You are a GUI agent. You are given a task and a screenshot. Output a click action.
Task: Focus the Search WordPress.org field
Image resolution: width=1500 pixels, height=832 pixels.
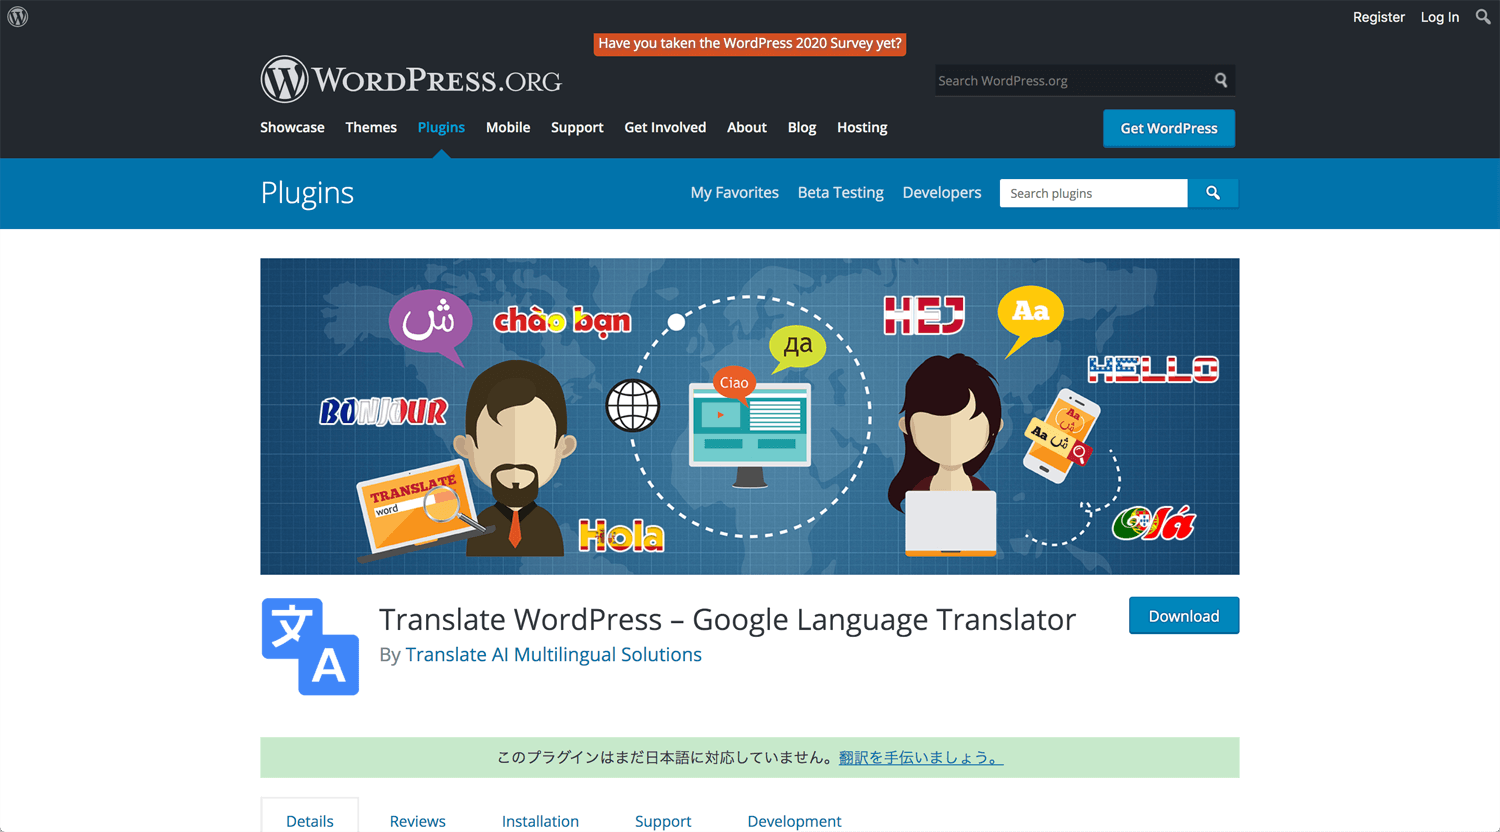(1071, 80)
